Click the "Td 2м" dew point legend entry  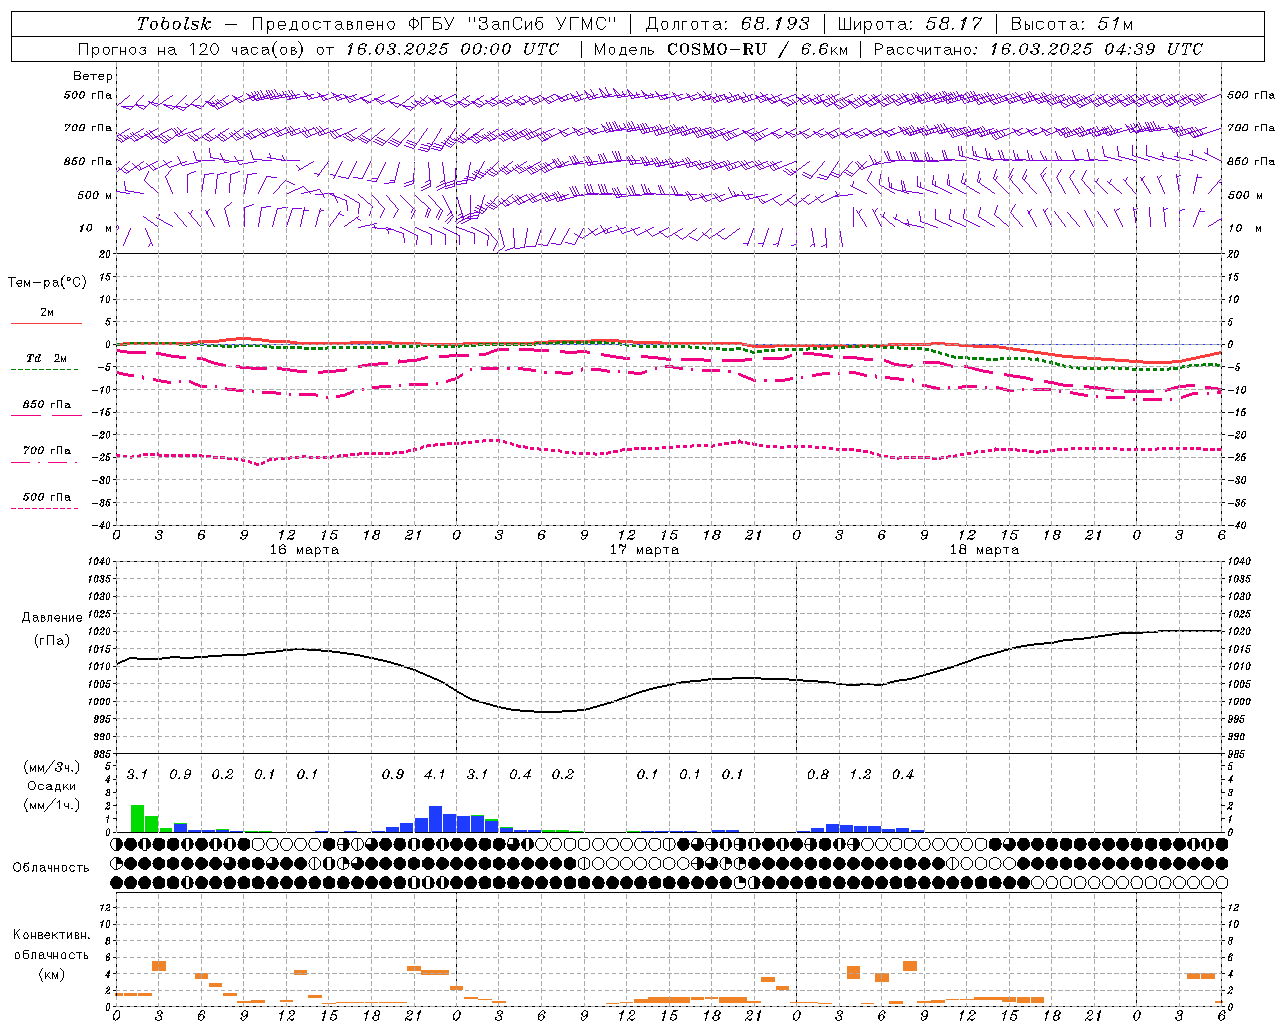pyautogui.click(x=47, y=358)
